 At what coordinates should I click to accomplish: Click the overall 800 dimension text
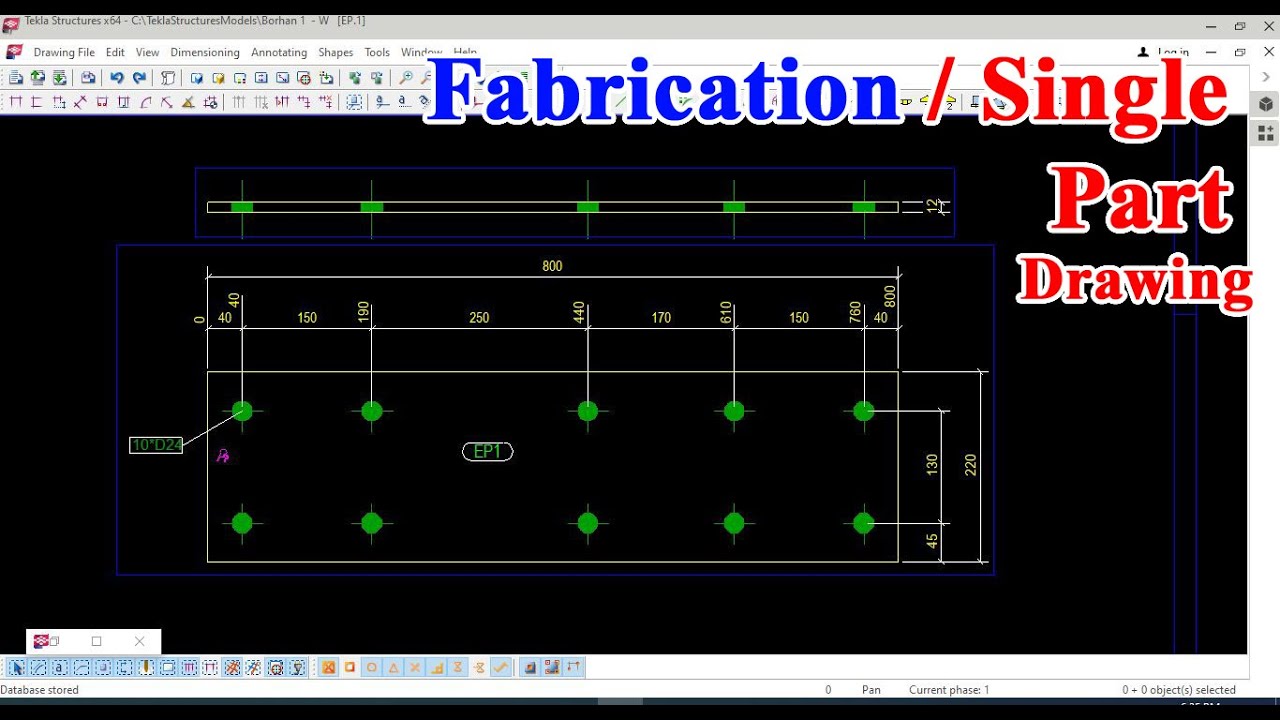552,266
